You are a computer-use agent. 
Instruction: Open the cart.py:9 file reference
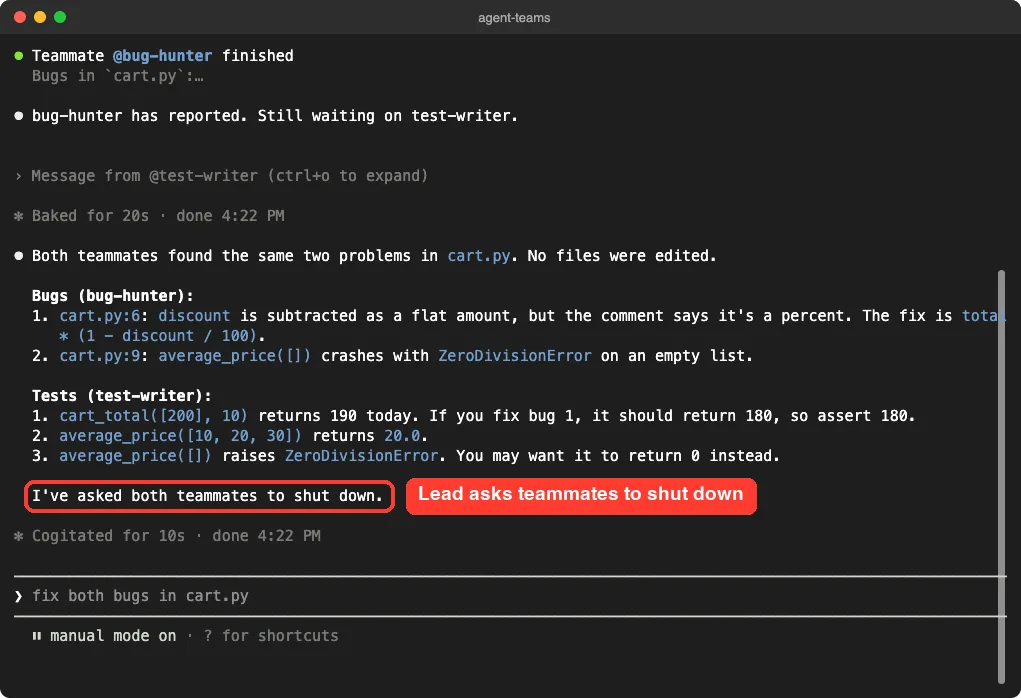(x=100, y=356)
